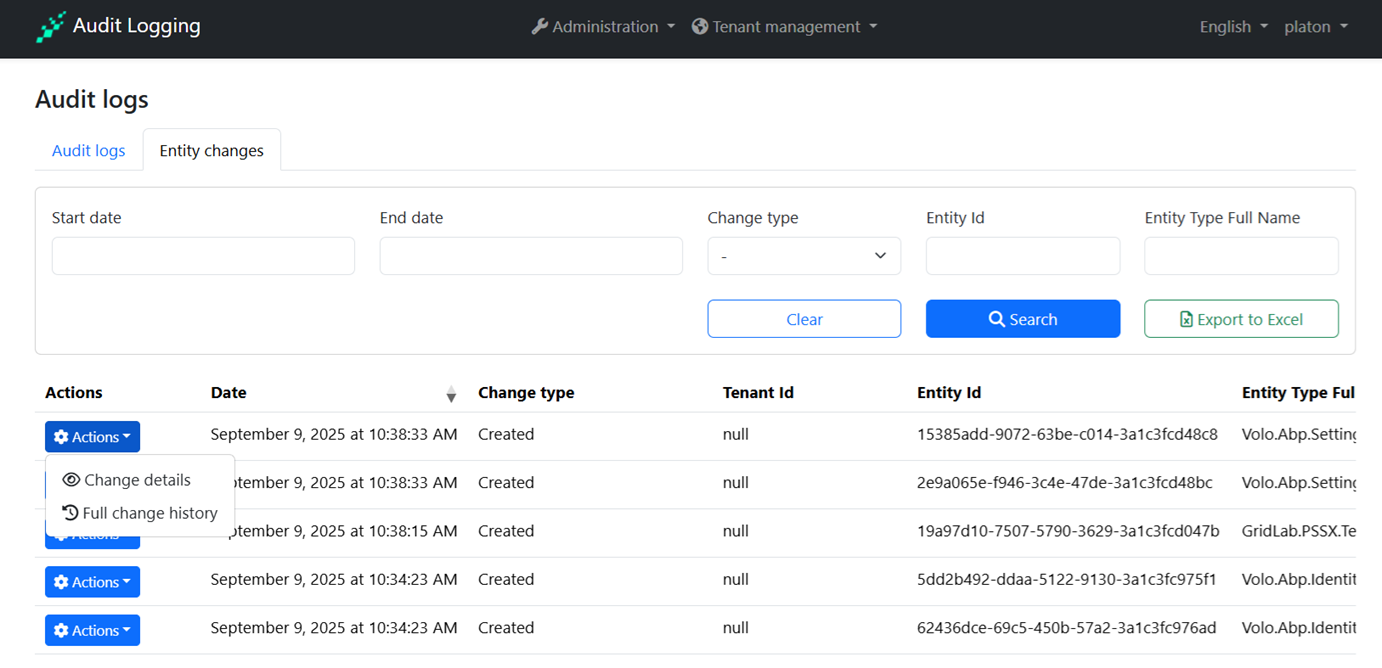
Task: Toggle the first row Actions gear button
Action: pos(92,437)
